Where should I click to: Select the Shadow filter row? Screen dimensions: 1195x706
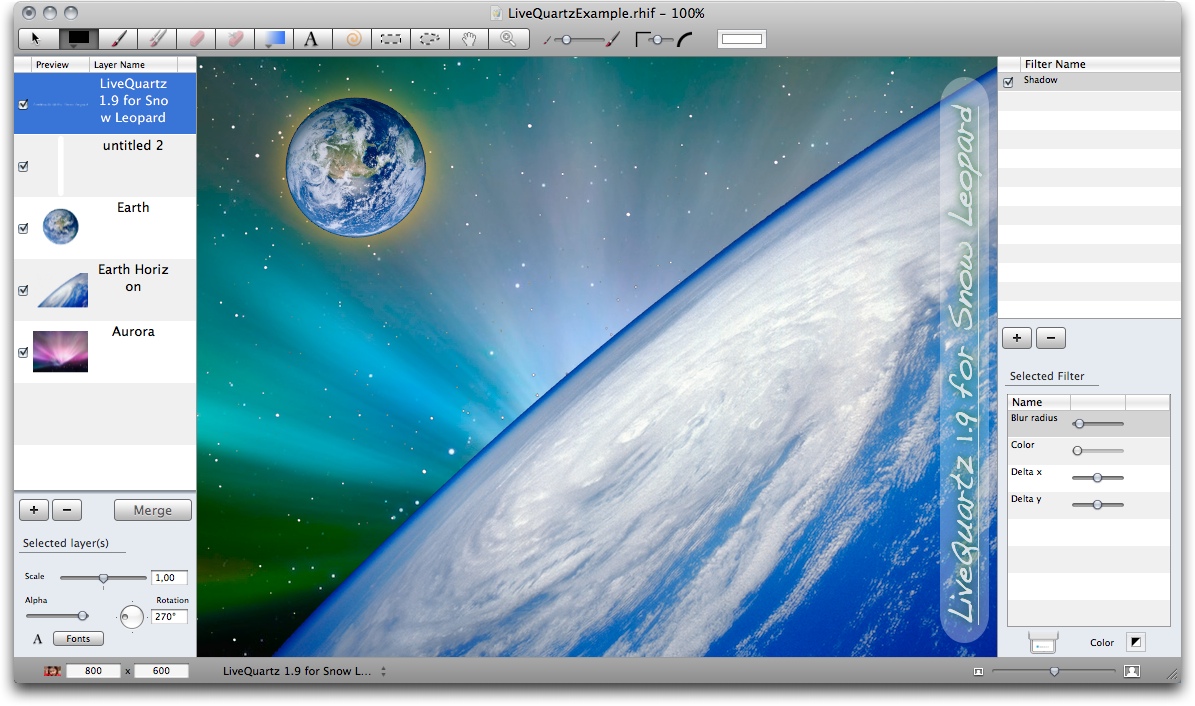[x=1090, y=82]
